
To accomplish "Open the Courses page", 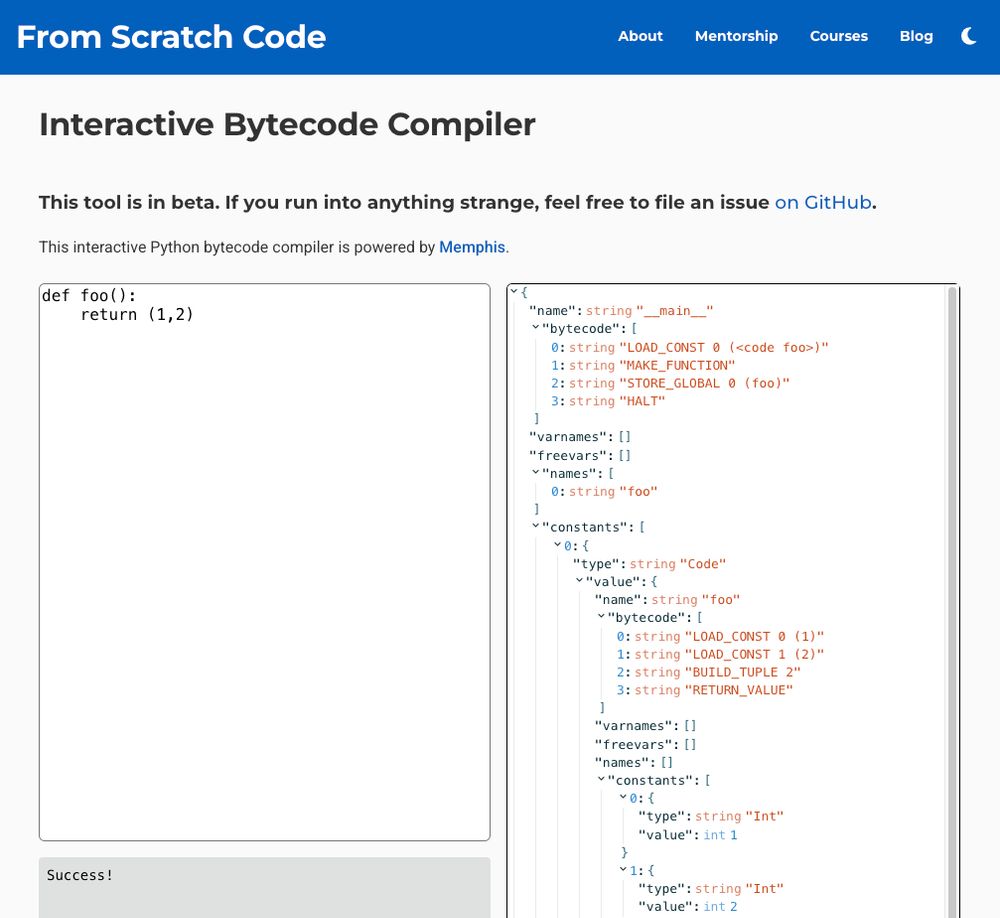I will coord(838,36).
